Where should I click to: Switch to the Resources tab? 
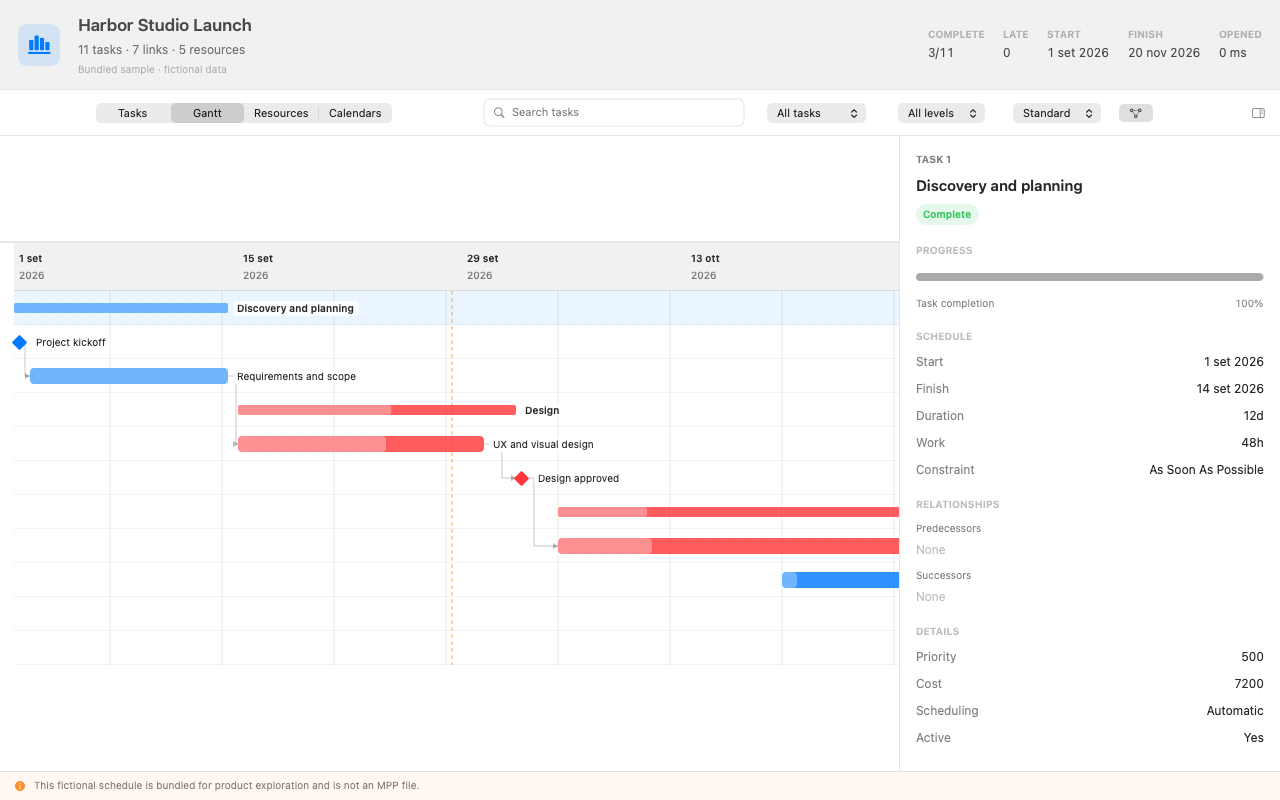[281, 113]
